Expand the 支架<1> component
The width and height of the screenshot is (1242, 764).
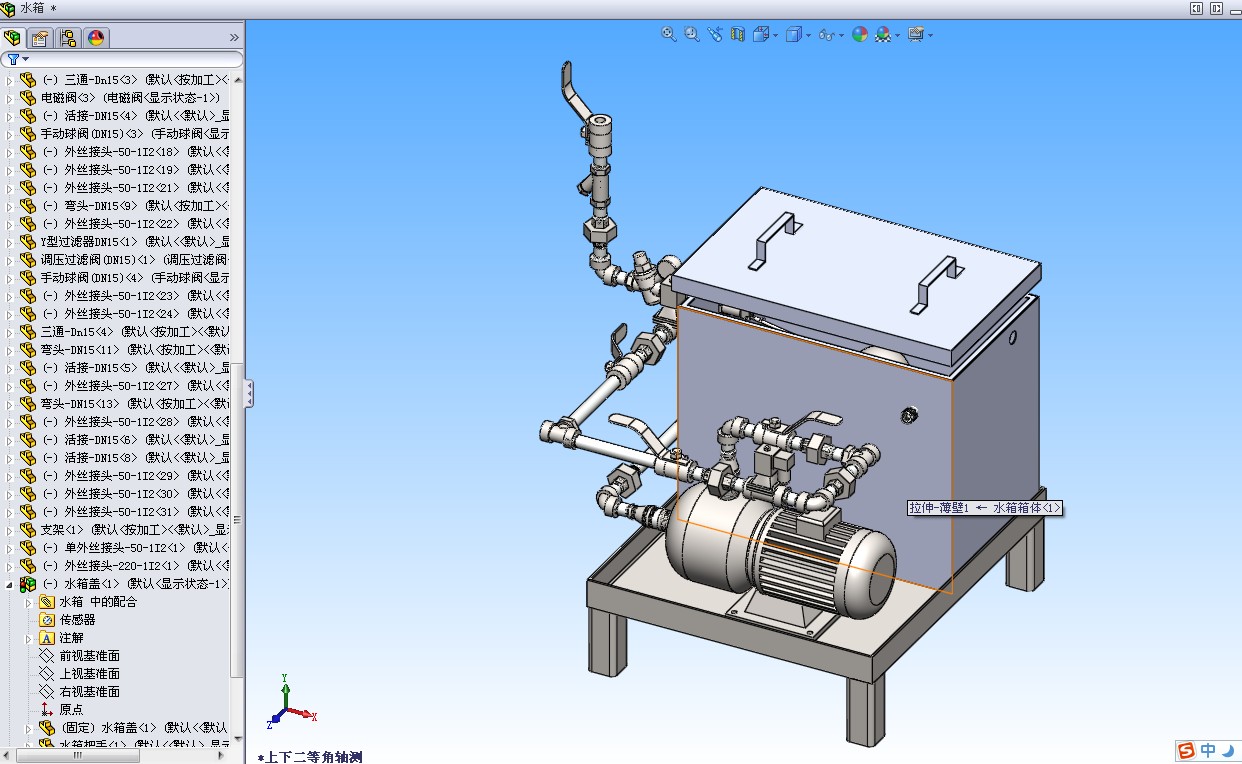pyautogui.click(x=11, y=530)
